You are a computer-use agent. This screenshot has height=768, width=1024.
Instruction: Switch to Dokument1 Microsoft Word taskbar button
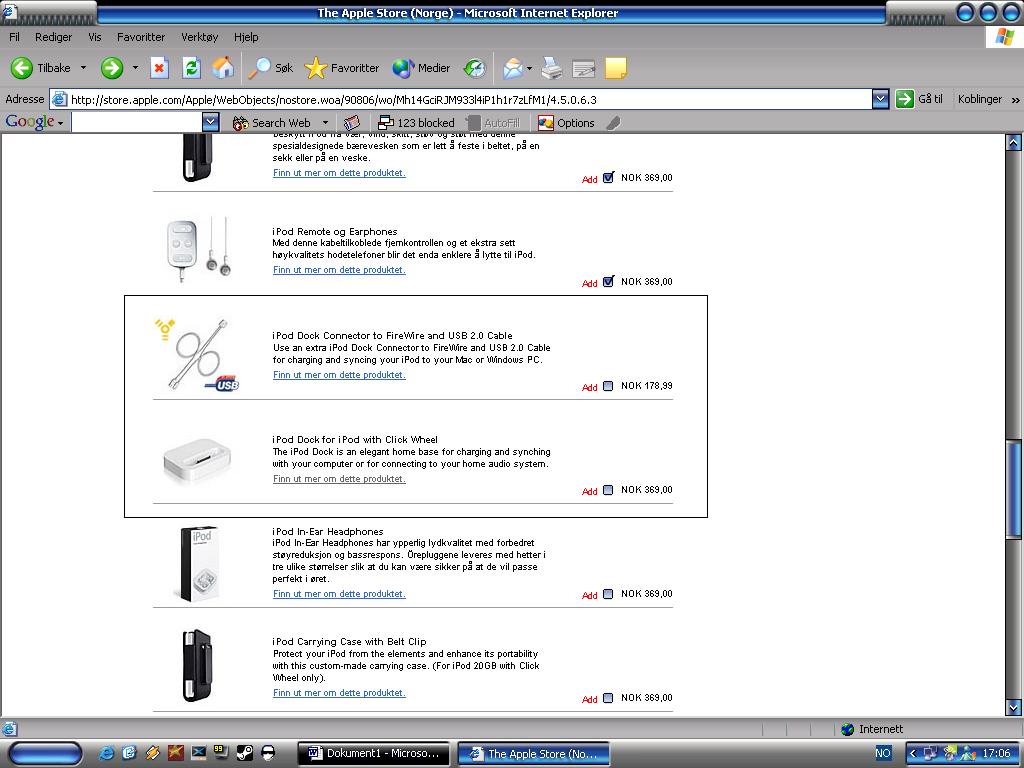[374, 754]
